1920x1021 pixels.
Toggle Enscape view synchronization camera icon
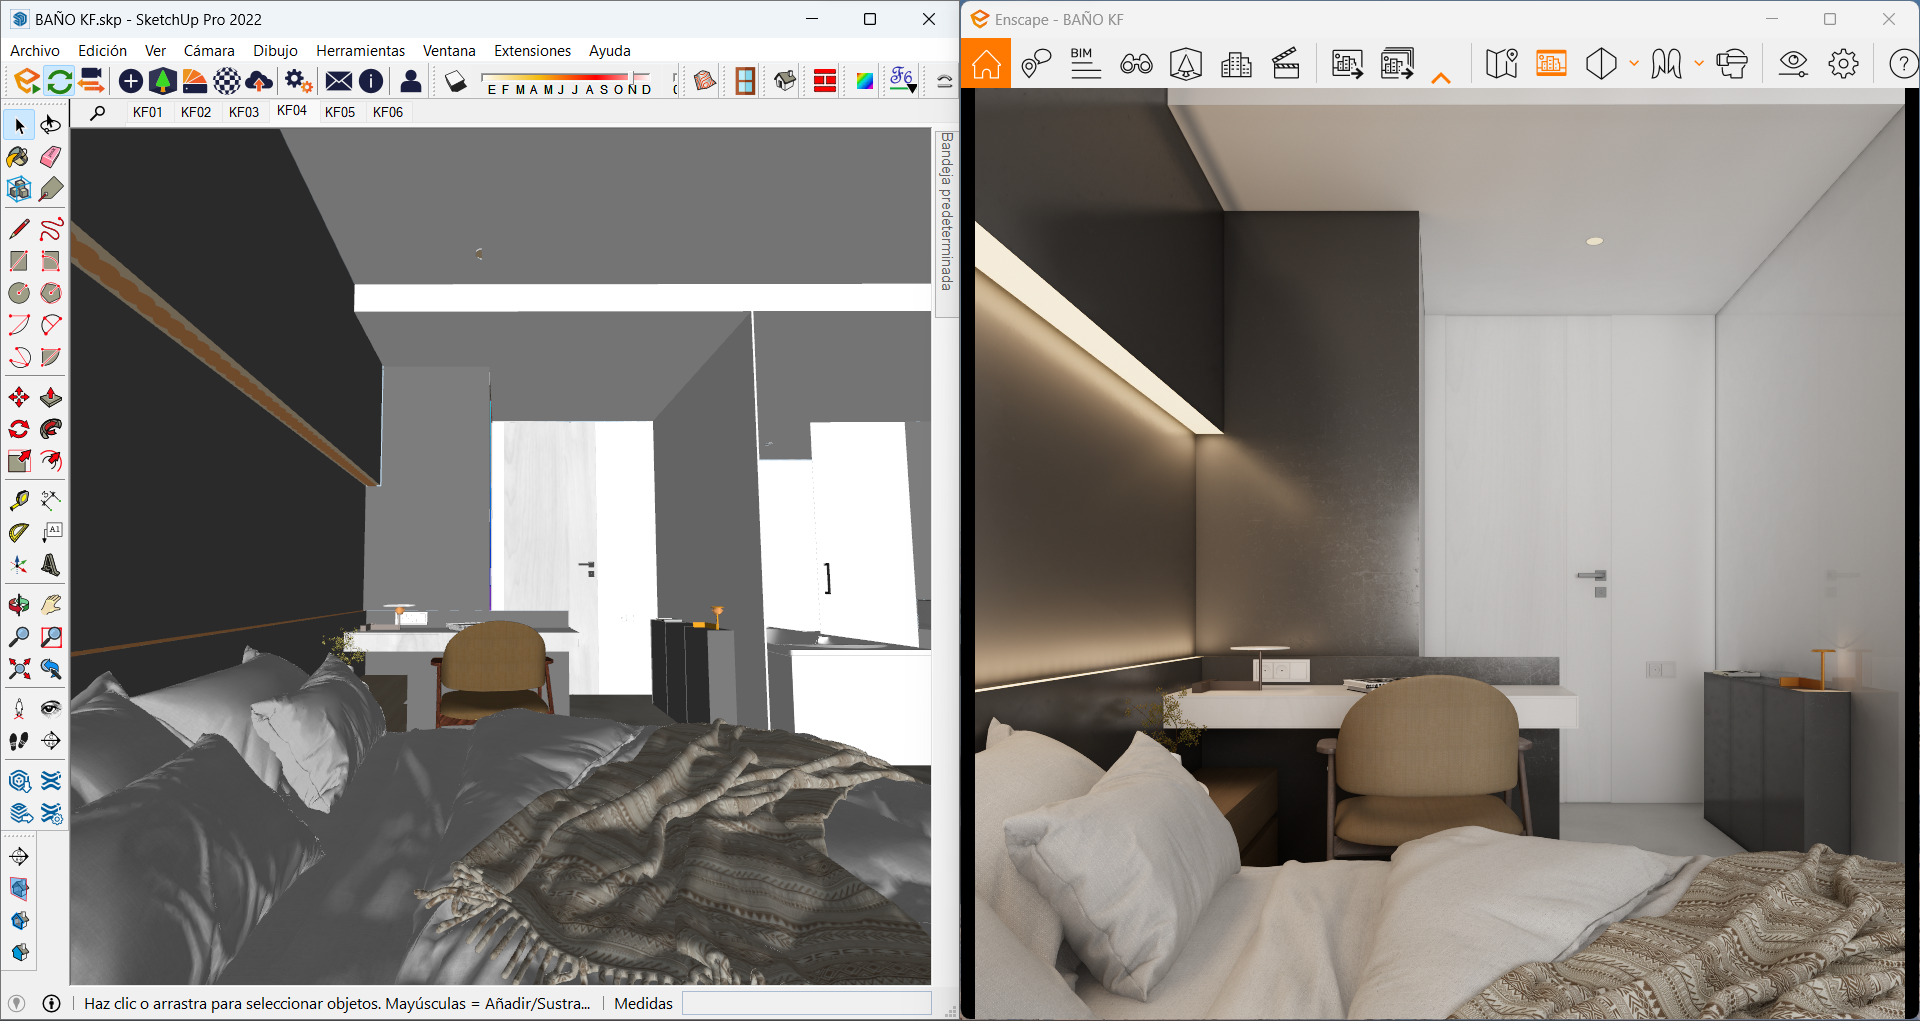coord(91,81)
